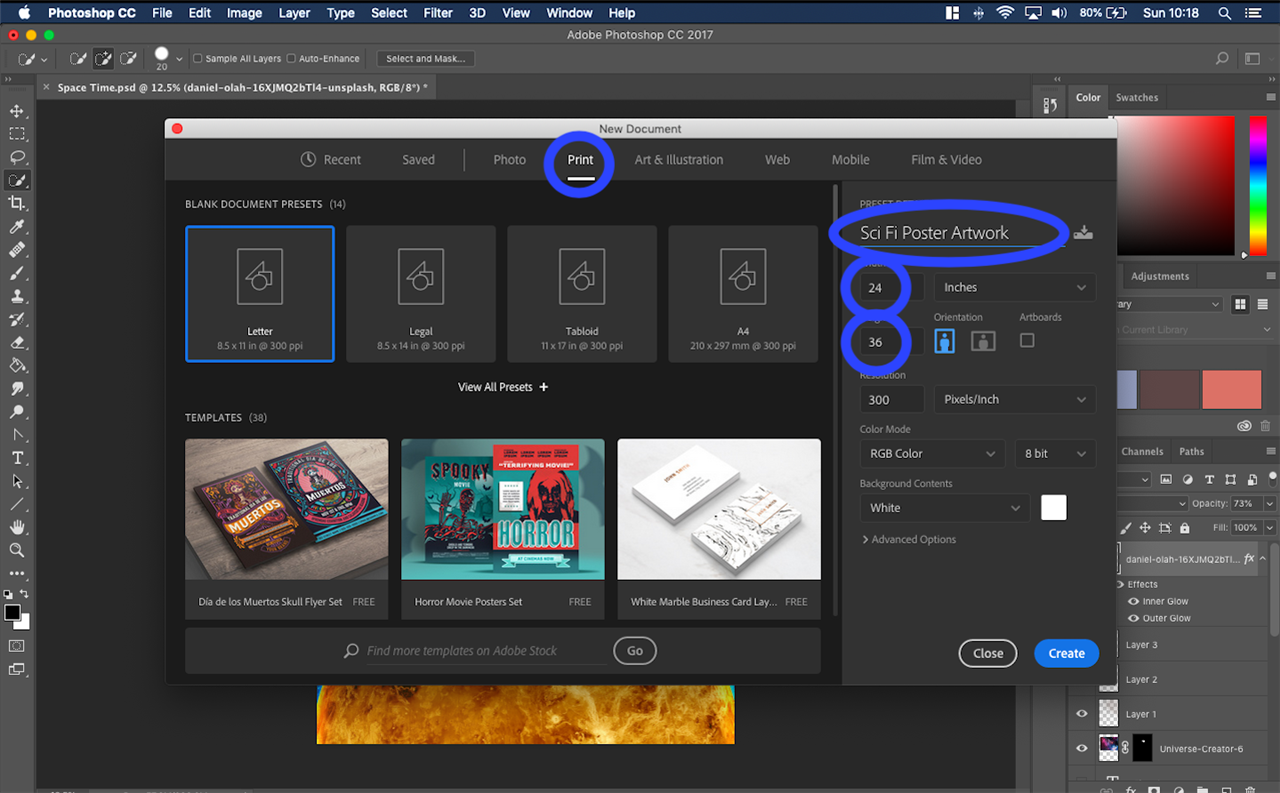Open the Pixels/Inch resolution units dropdown

(1014, 399)
